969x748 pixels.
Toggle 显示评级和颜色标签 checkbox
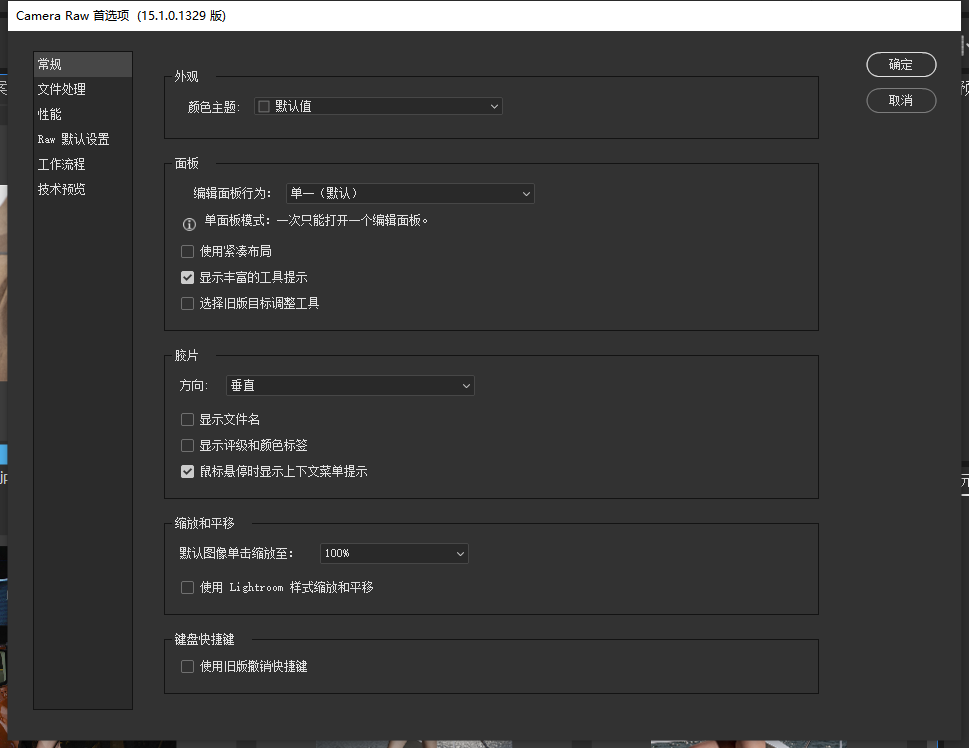[187, 446]
